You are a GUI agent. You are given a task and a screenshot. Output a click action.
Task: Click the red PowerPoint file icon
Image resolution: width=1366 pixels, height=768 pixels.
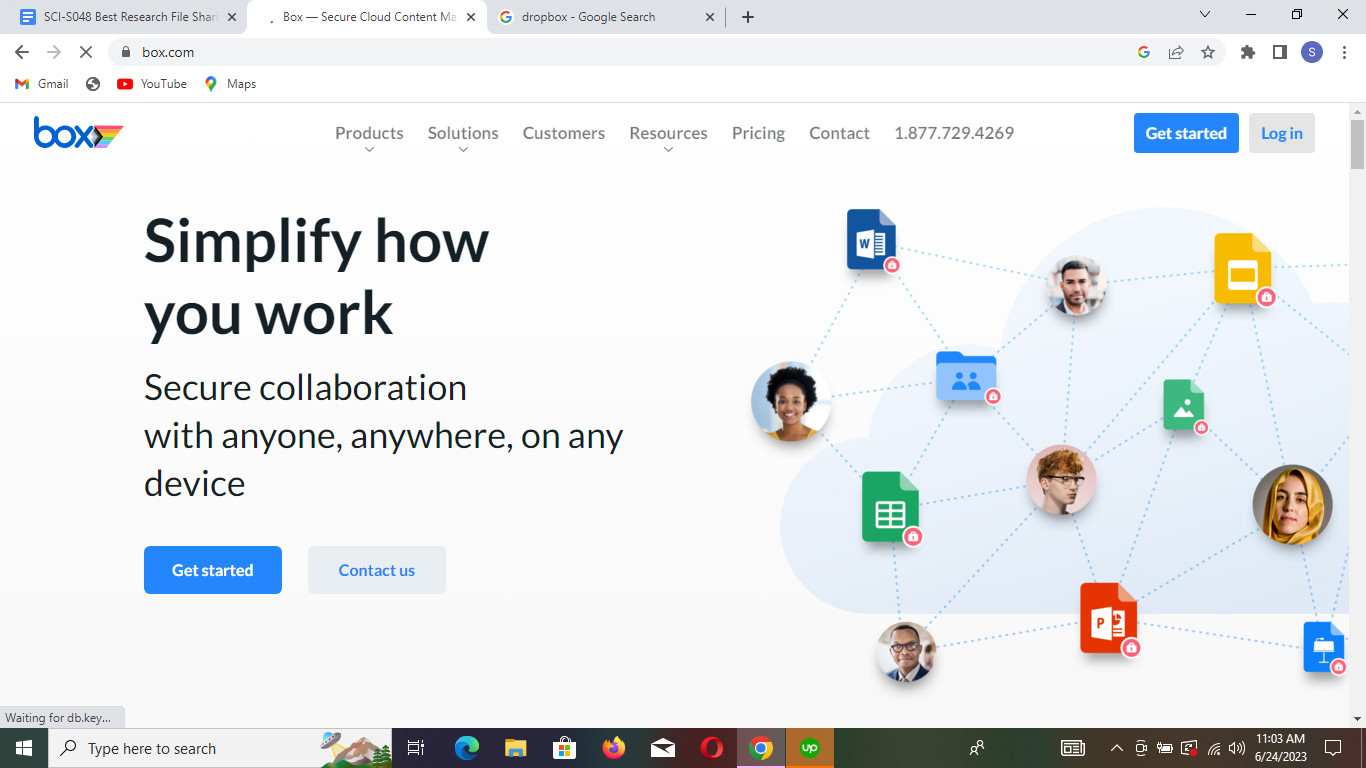coord(1108,618)
